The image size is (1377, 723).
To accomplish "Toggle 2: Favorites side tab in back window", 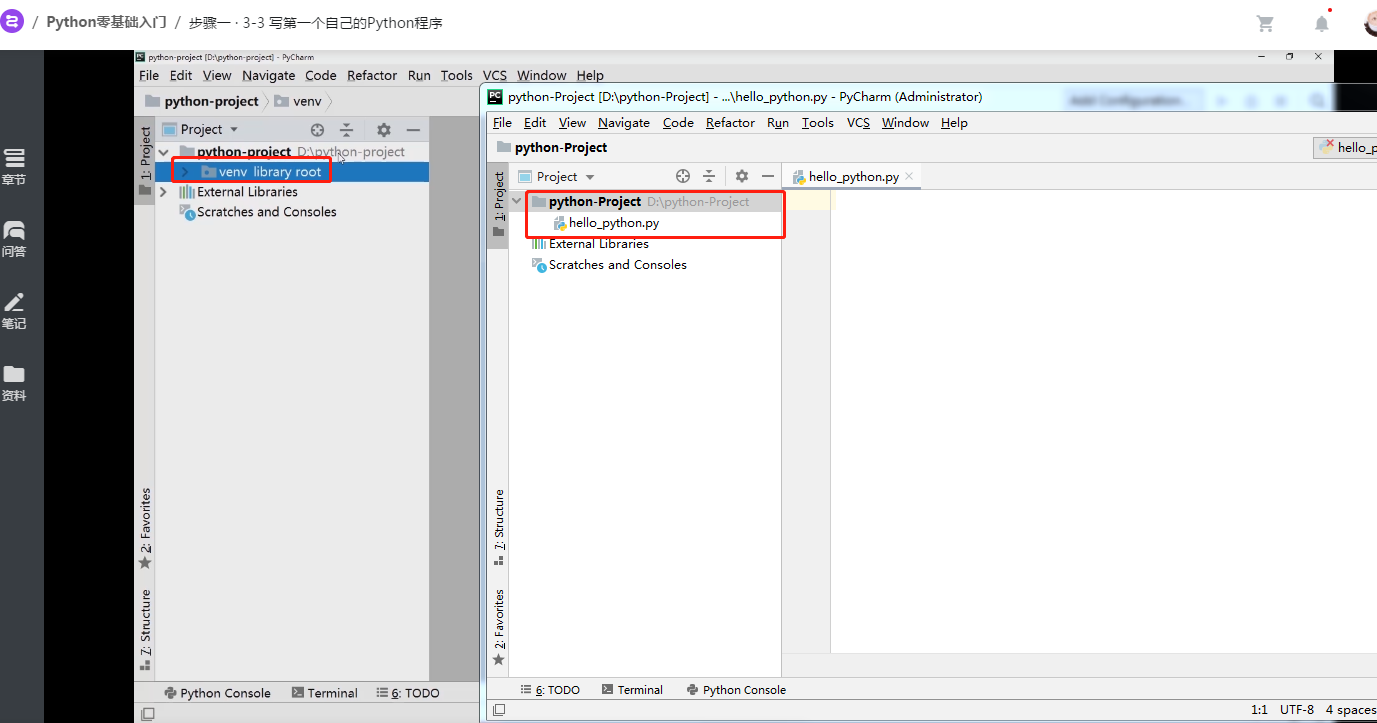I will coord(145,528).
